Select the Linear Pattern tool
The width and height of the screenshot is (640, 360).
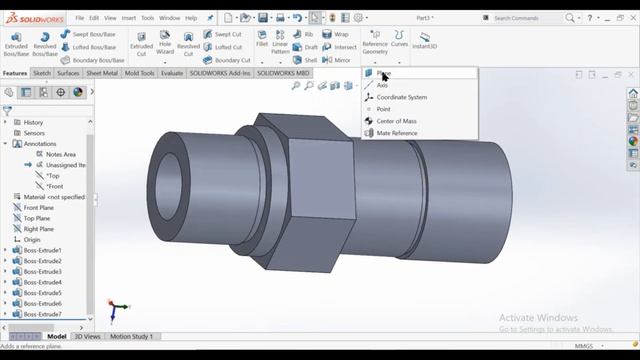click(x=280, y=42)
